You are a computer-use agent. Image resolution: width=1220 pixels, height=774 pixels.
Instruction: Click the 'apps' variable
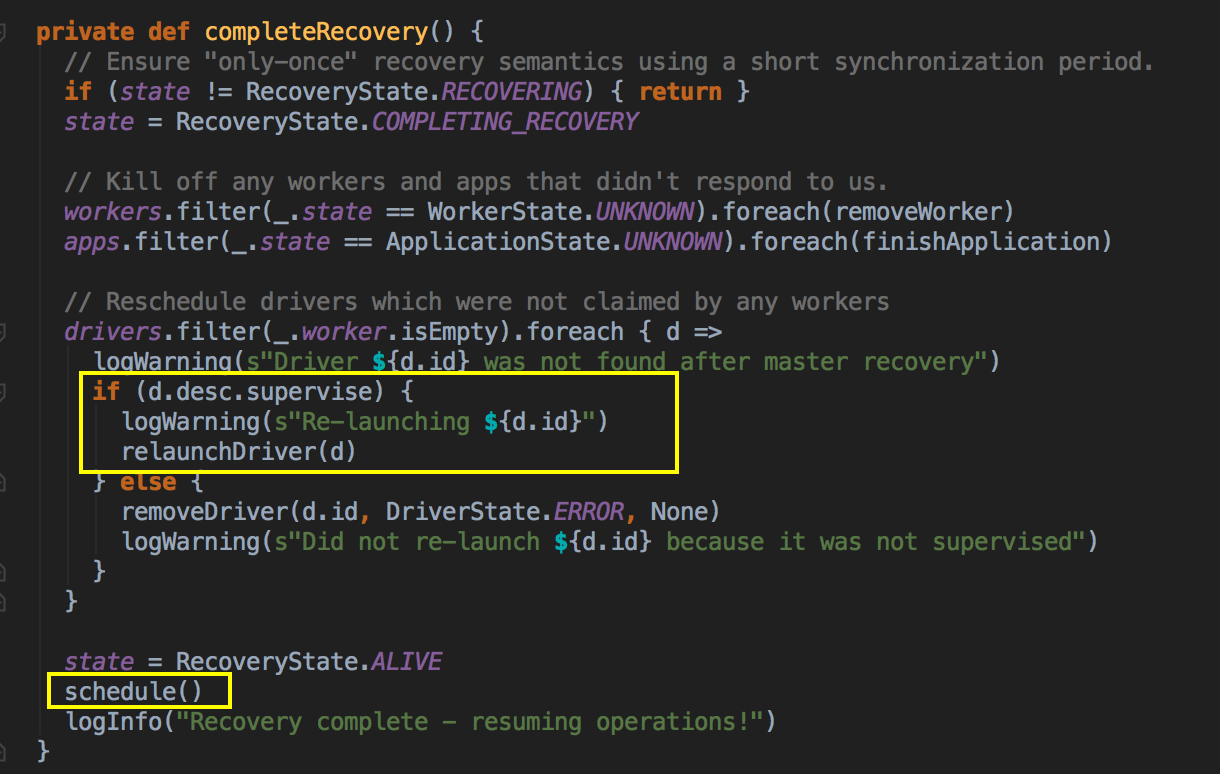92,242
